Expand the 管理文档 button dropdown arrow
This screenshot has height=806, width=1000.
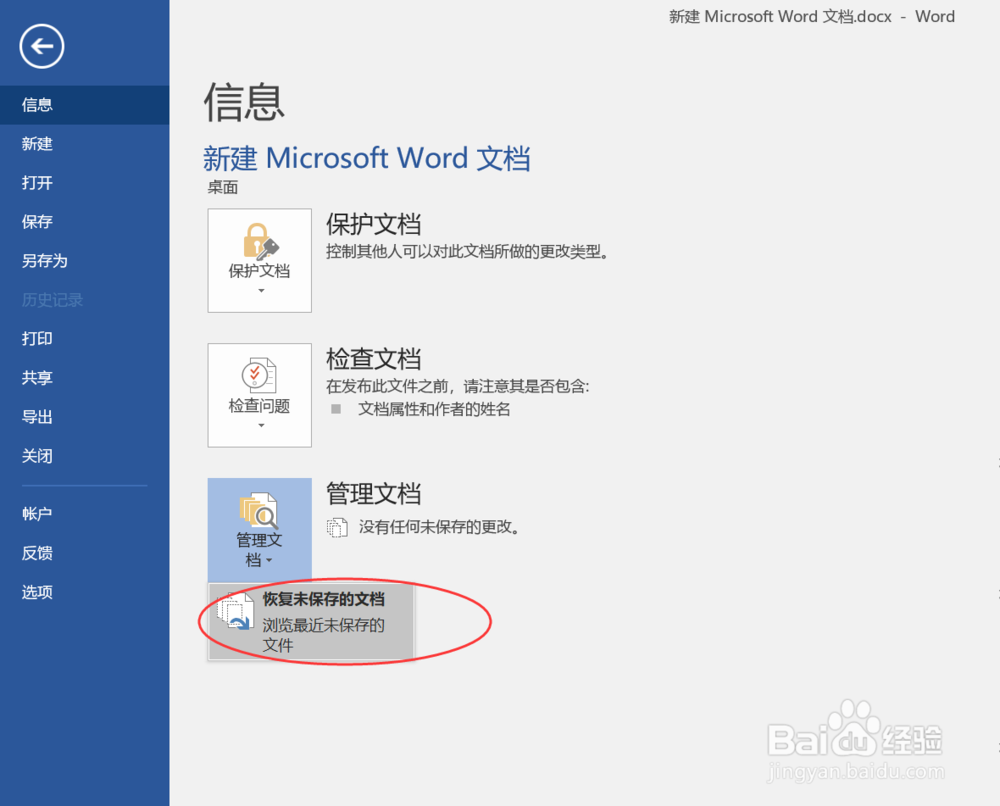pos(269,561)
